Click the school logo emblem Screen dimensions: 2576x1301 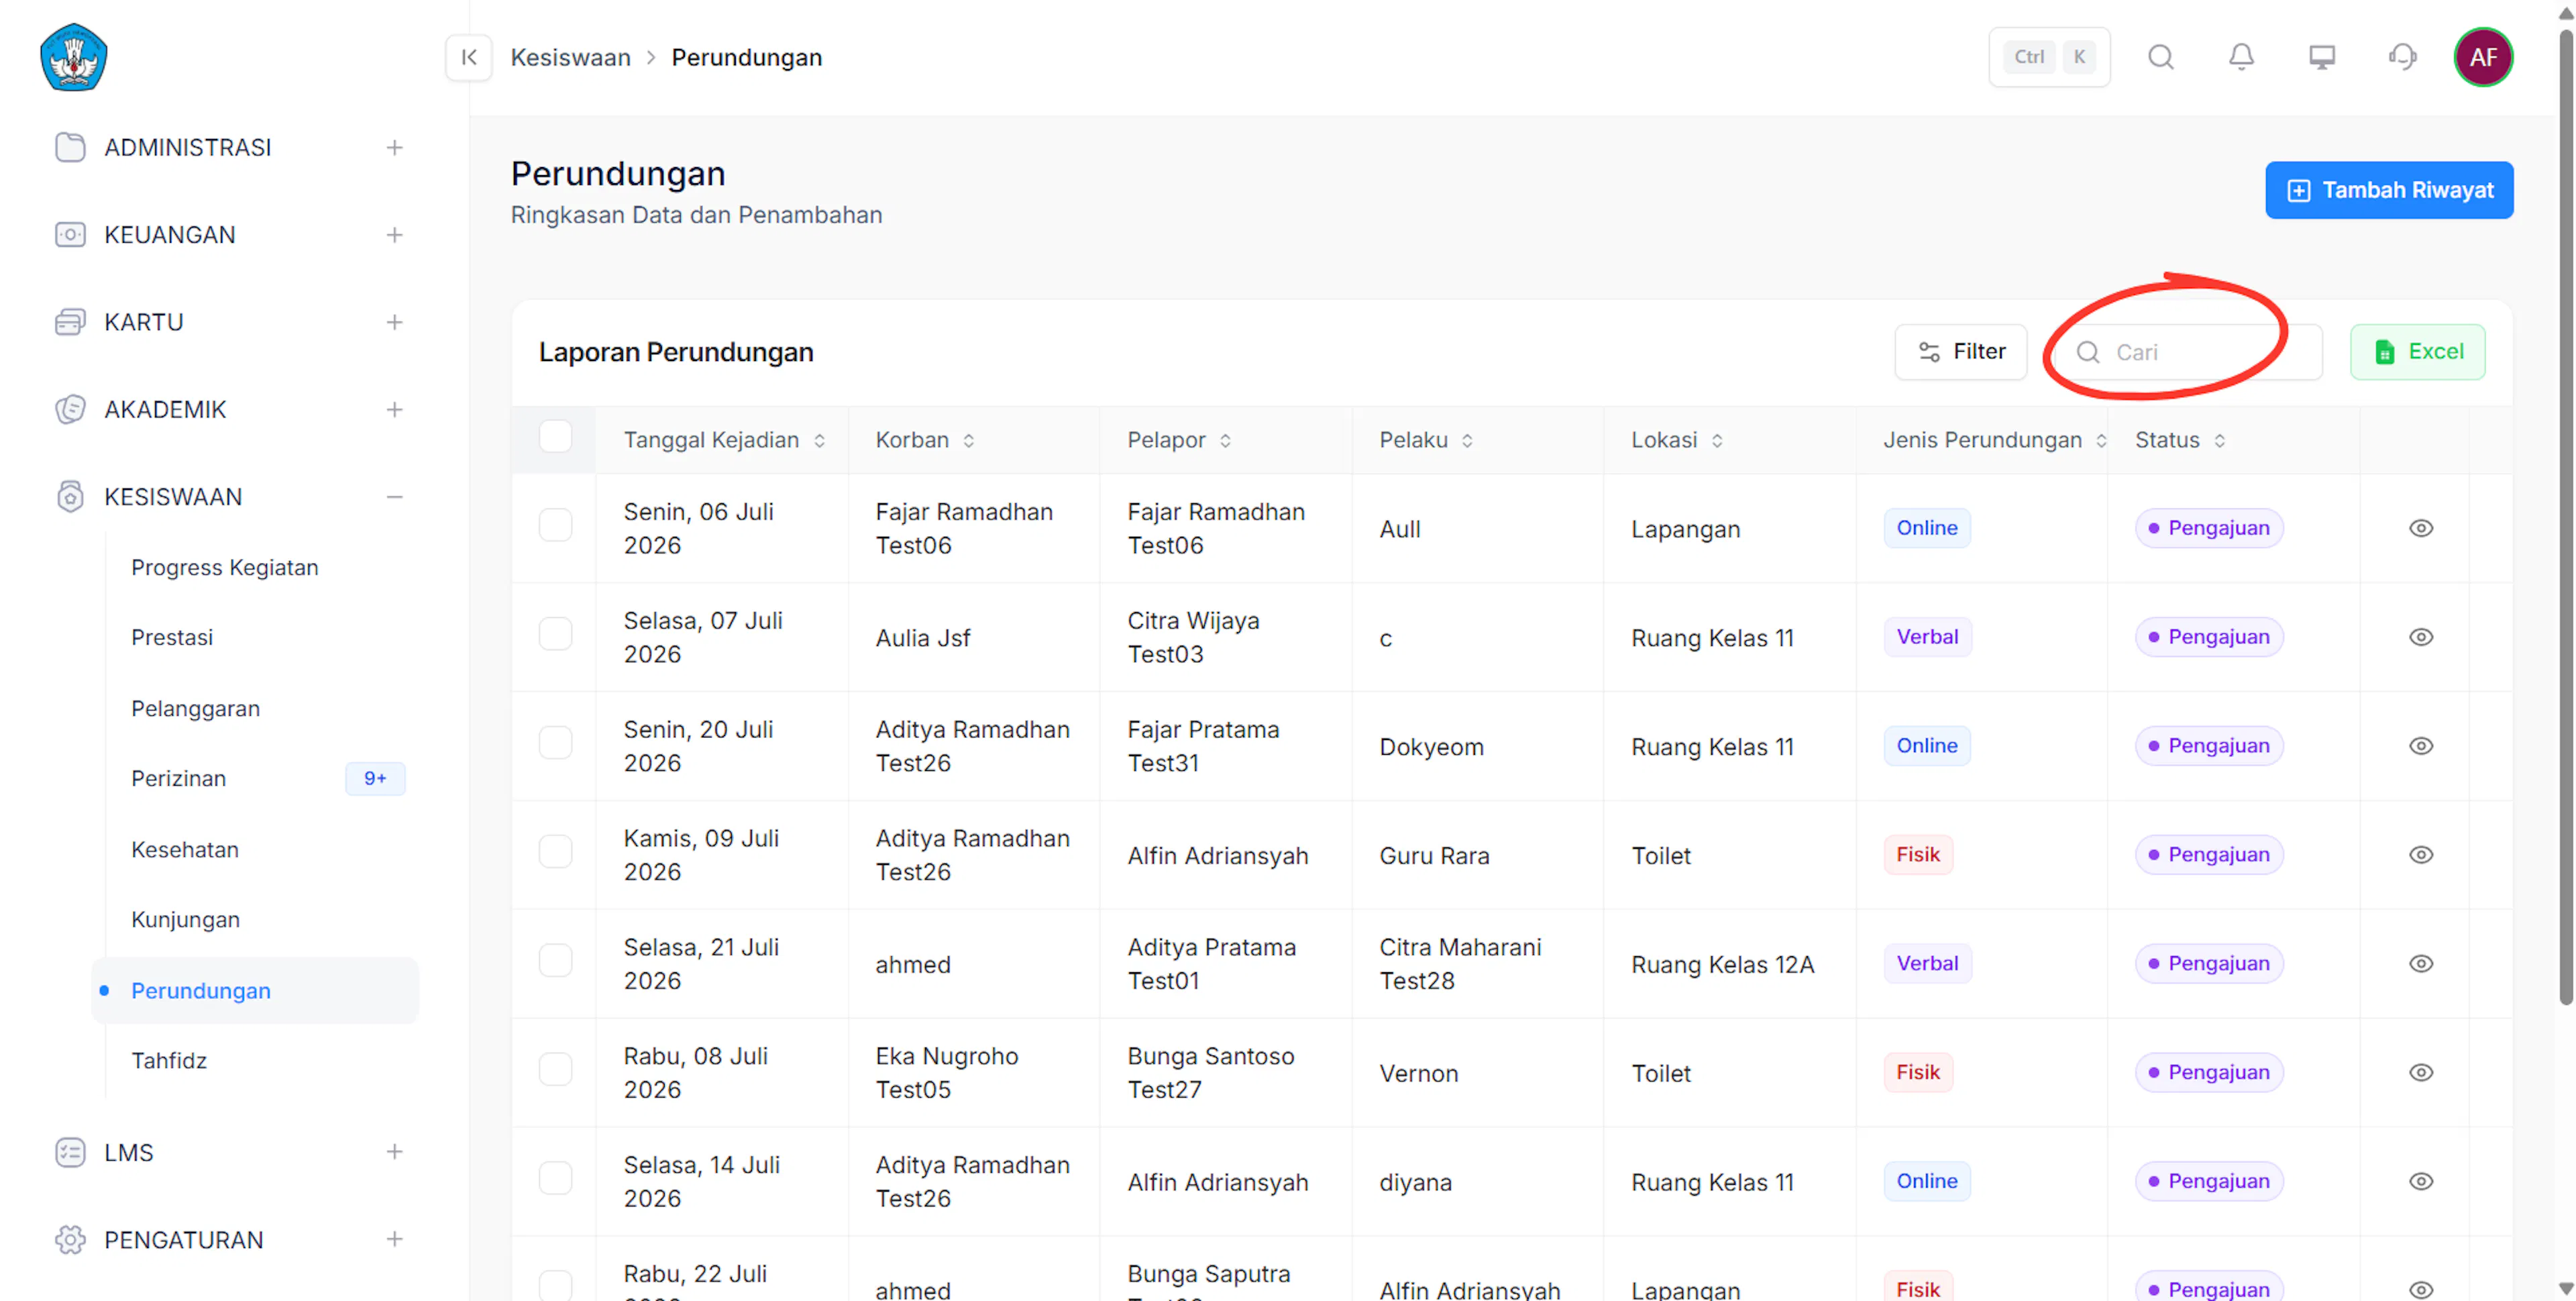pyautogui.click(x=74, y=57)
